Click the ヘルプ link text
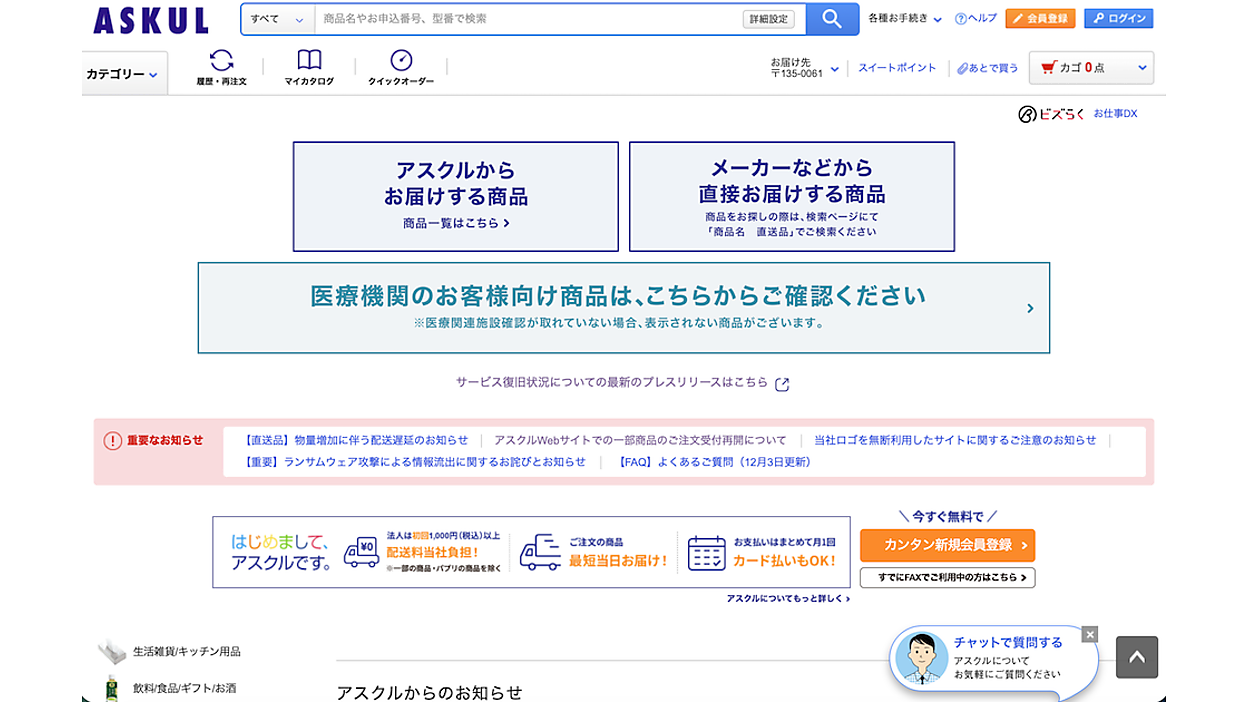The width and height of the screenshot is (1248, 702). (983, 19)
